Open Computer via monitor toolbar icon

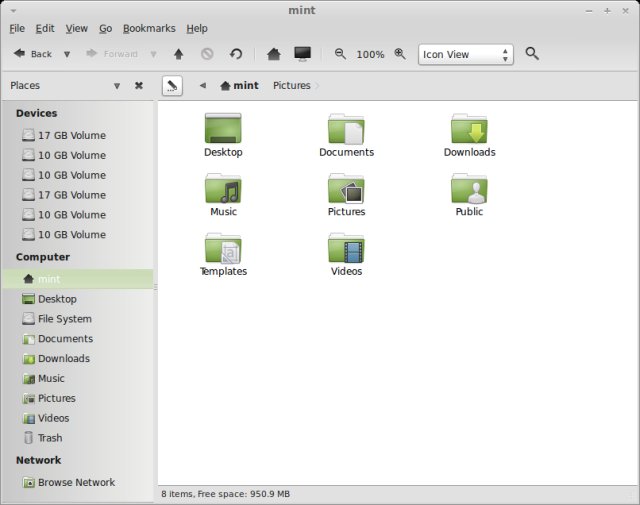tap(302, 54)
